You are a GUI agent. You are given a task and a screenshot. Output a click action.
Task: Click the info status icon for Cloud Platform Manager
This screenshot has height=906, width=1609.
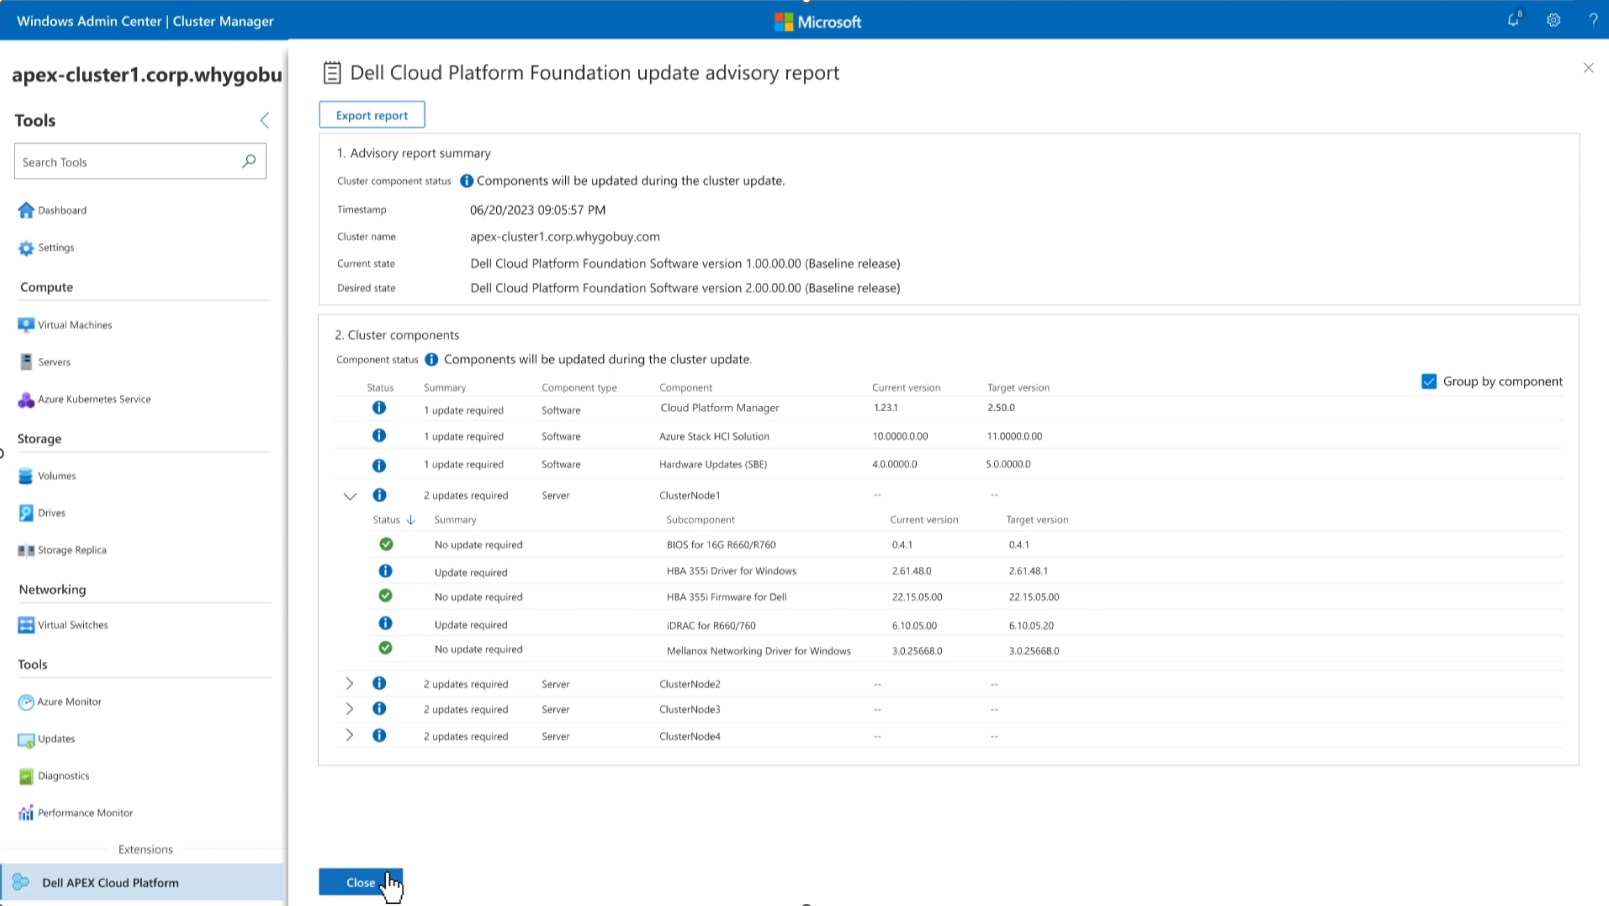(x=379, y=408)
